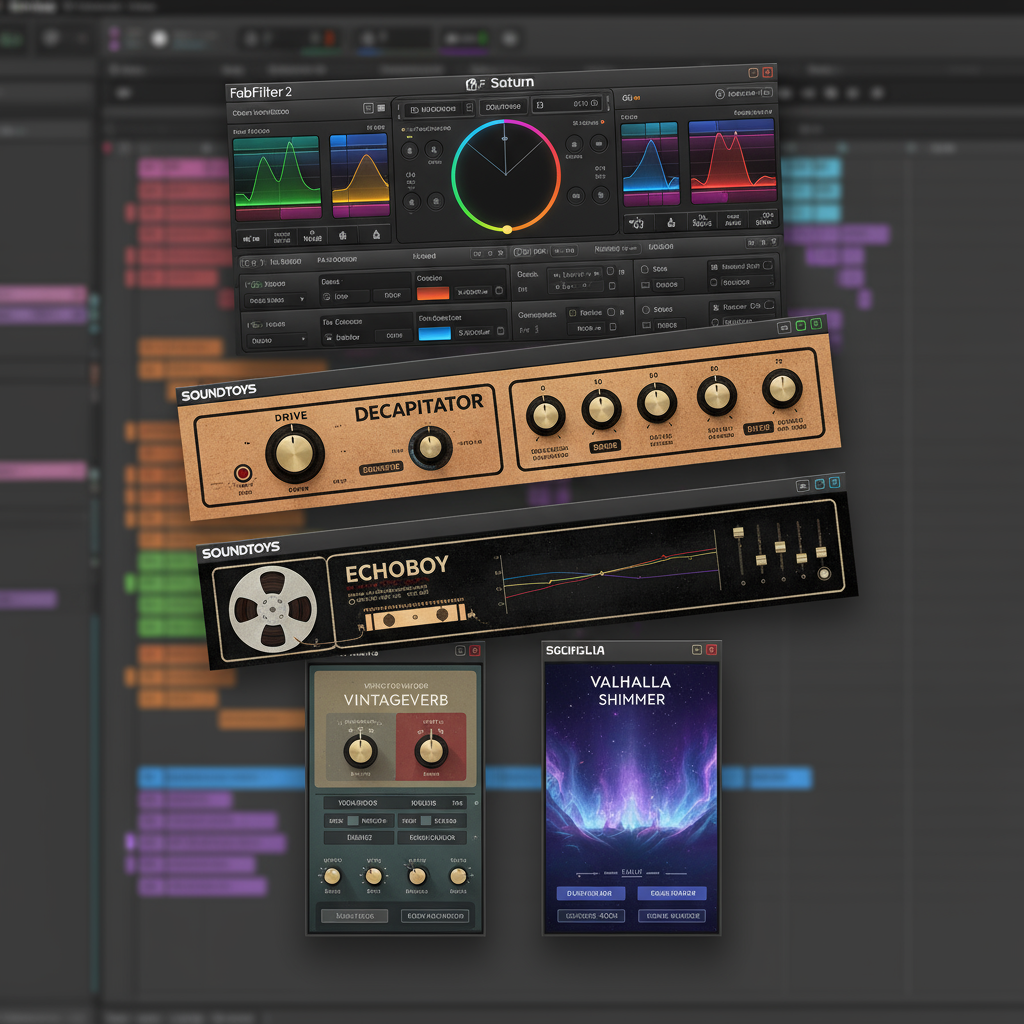Click left outlined button at Valhalla Shimmer bottom
Image resolution: width=1024 pixels, height=1024 pixels.
(x=590, y=916)
